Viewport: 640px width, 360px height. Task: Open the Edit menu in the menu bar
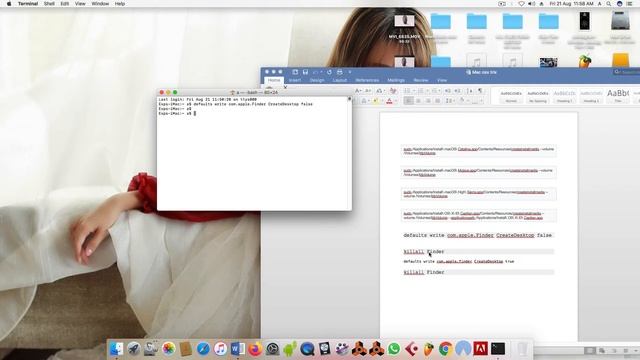tap(64, 4)
